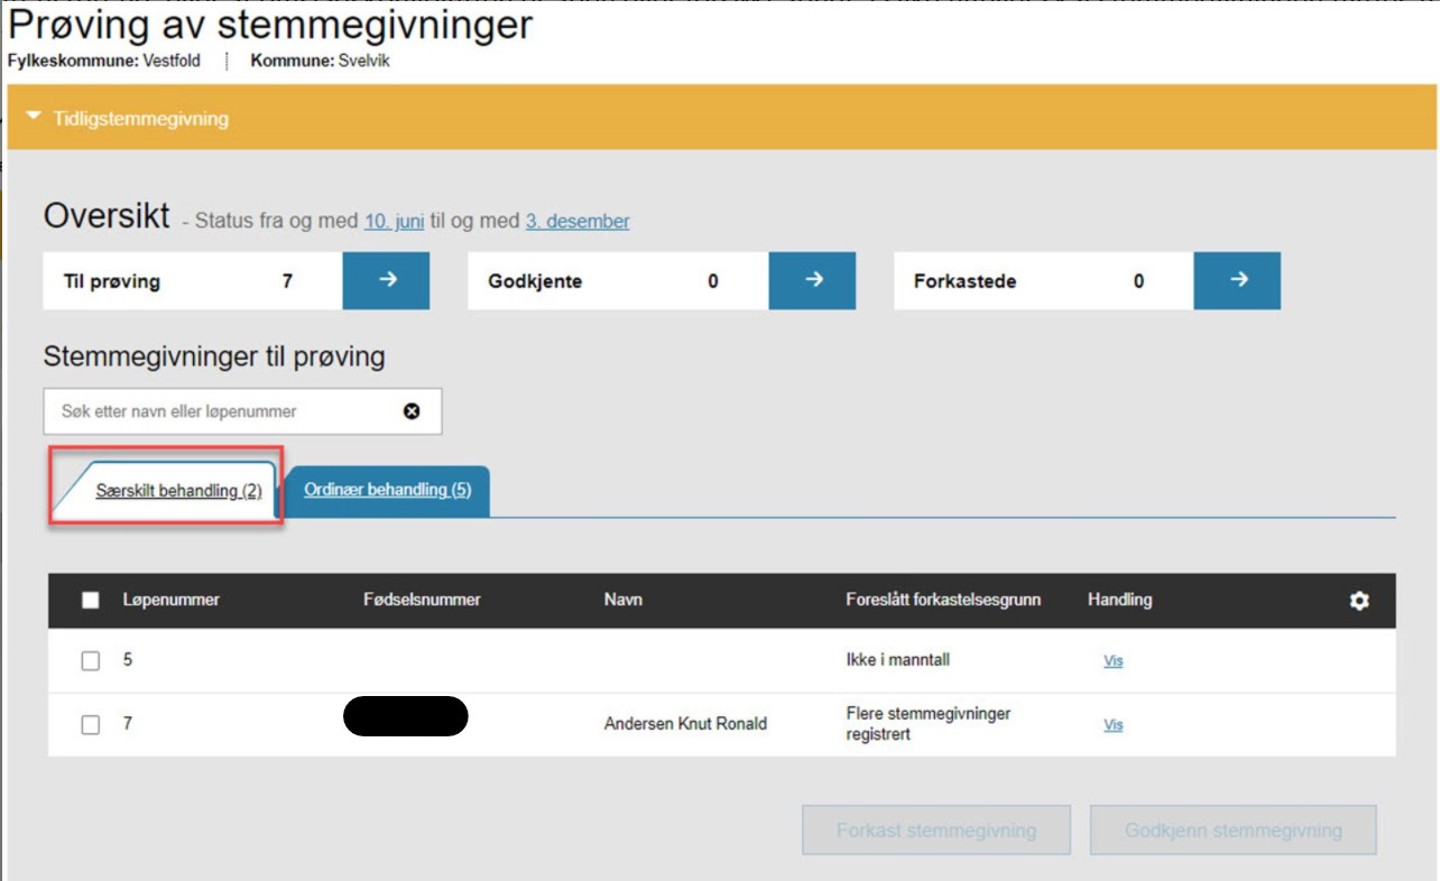
Task: Open the 10. juni start date picker
Action: click(x=394, y=221)
